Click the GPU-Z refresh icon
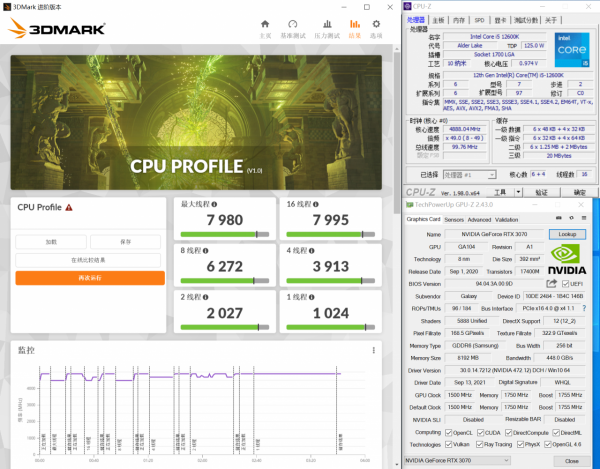This screenshot has height=469, width=600. [x=571, y=218]
